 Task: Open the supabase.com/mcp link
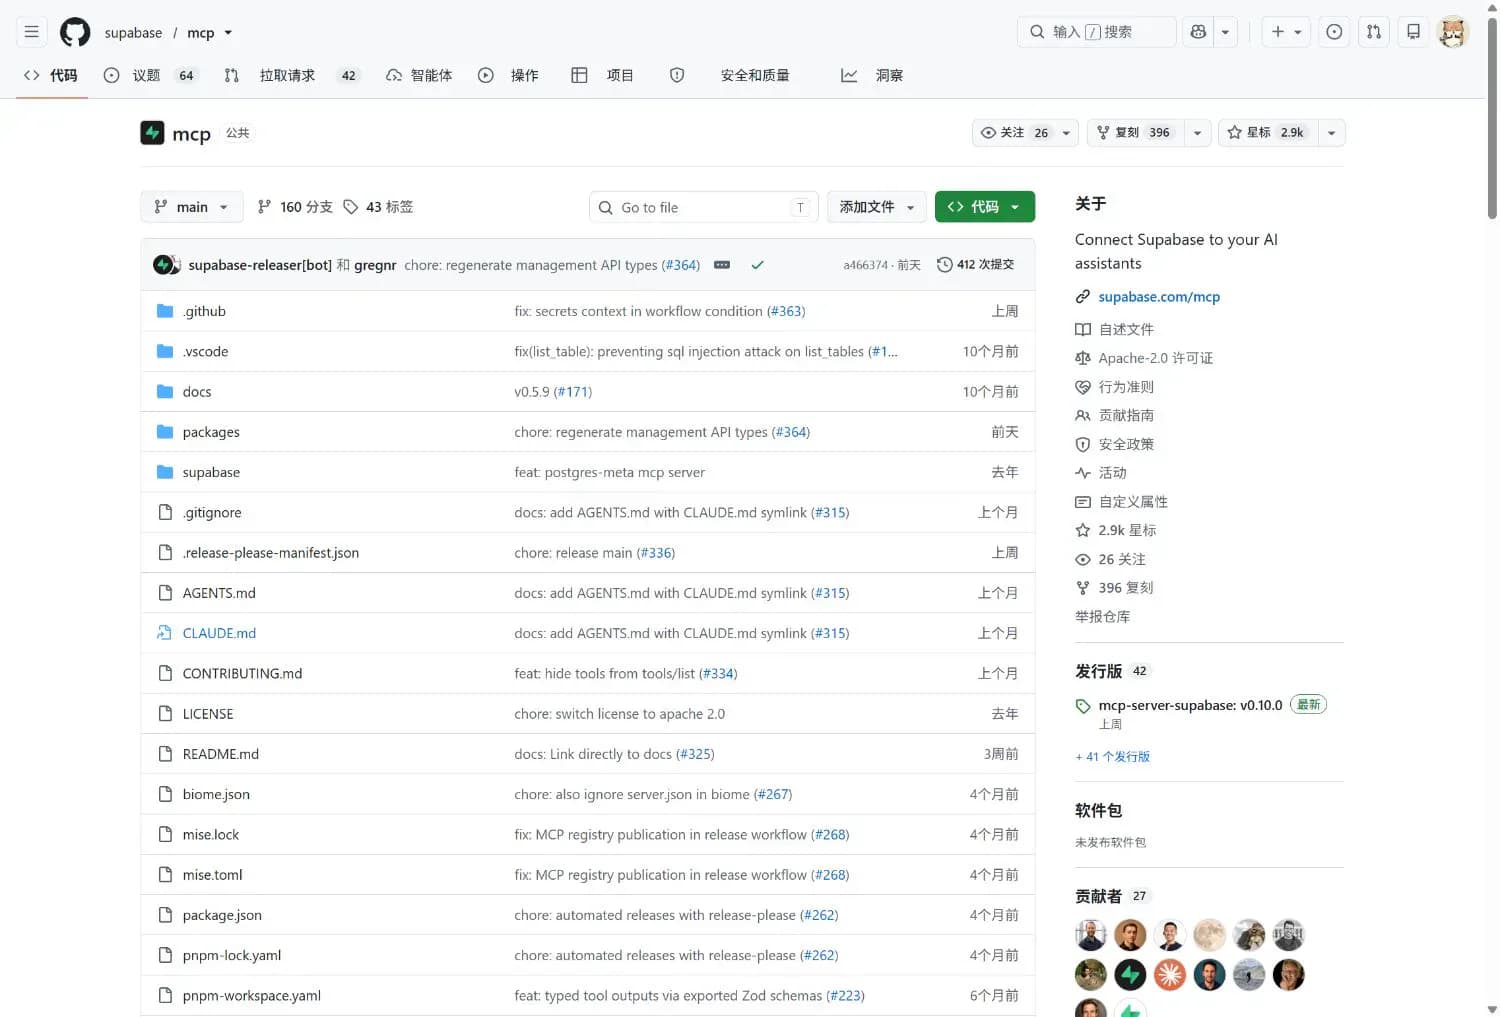pos(1159,297)
